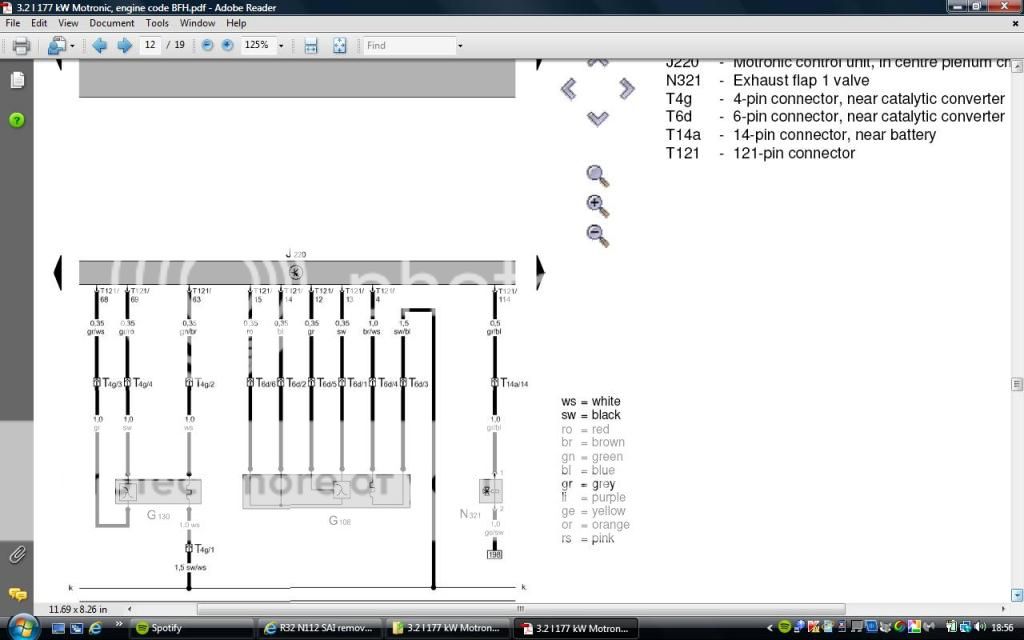1024x640 pixels.
Task: Click the Find search field
Action: pos(408,46)
